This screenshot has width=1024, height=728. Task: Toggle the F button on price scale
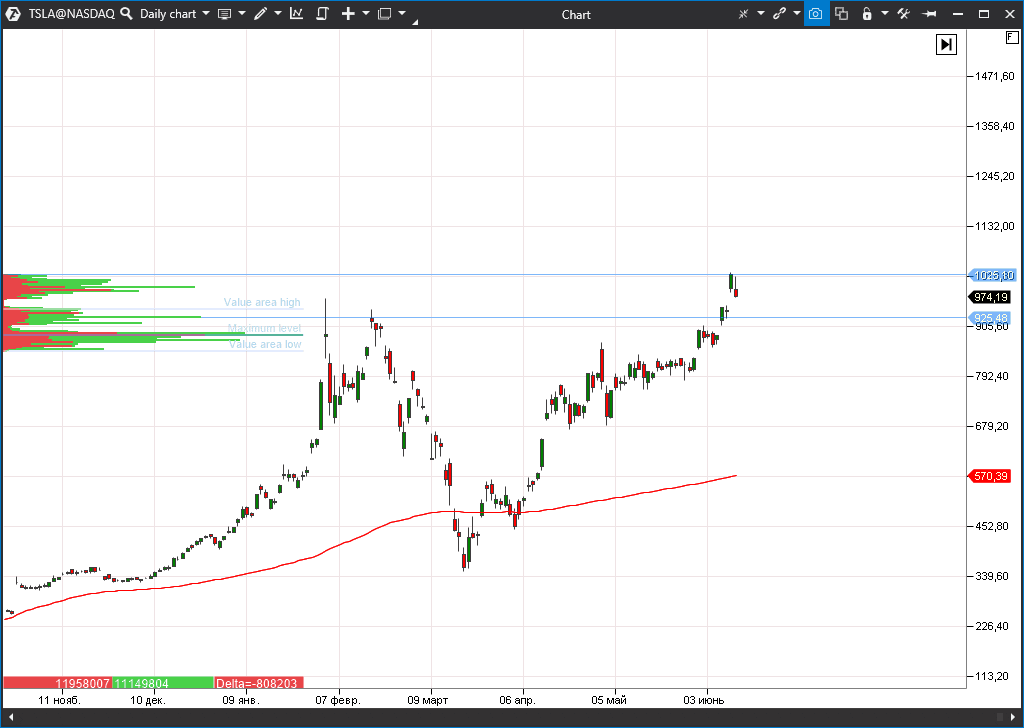(x=1012, y=38)
